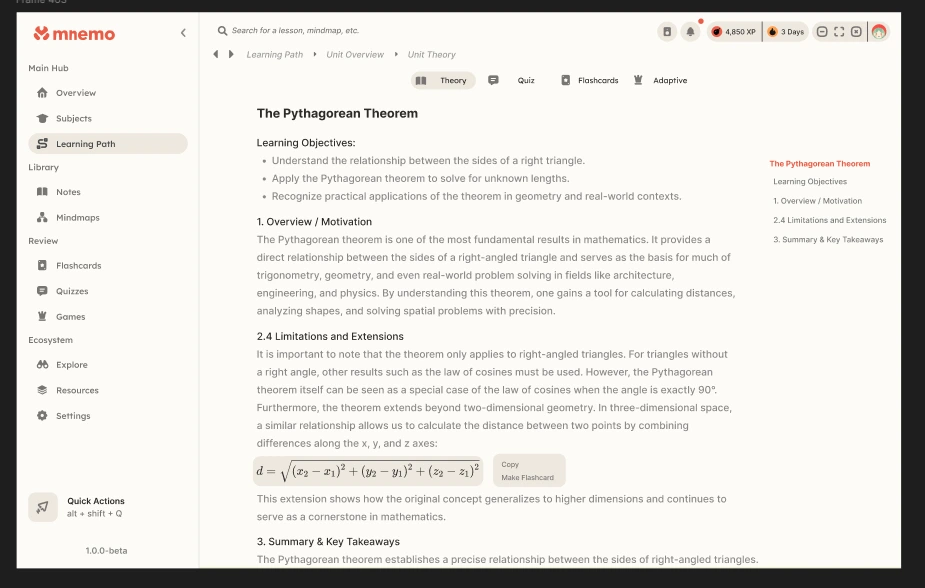Click Make Flashcard for the formula

point(527,478)
